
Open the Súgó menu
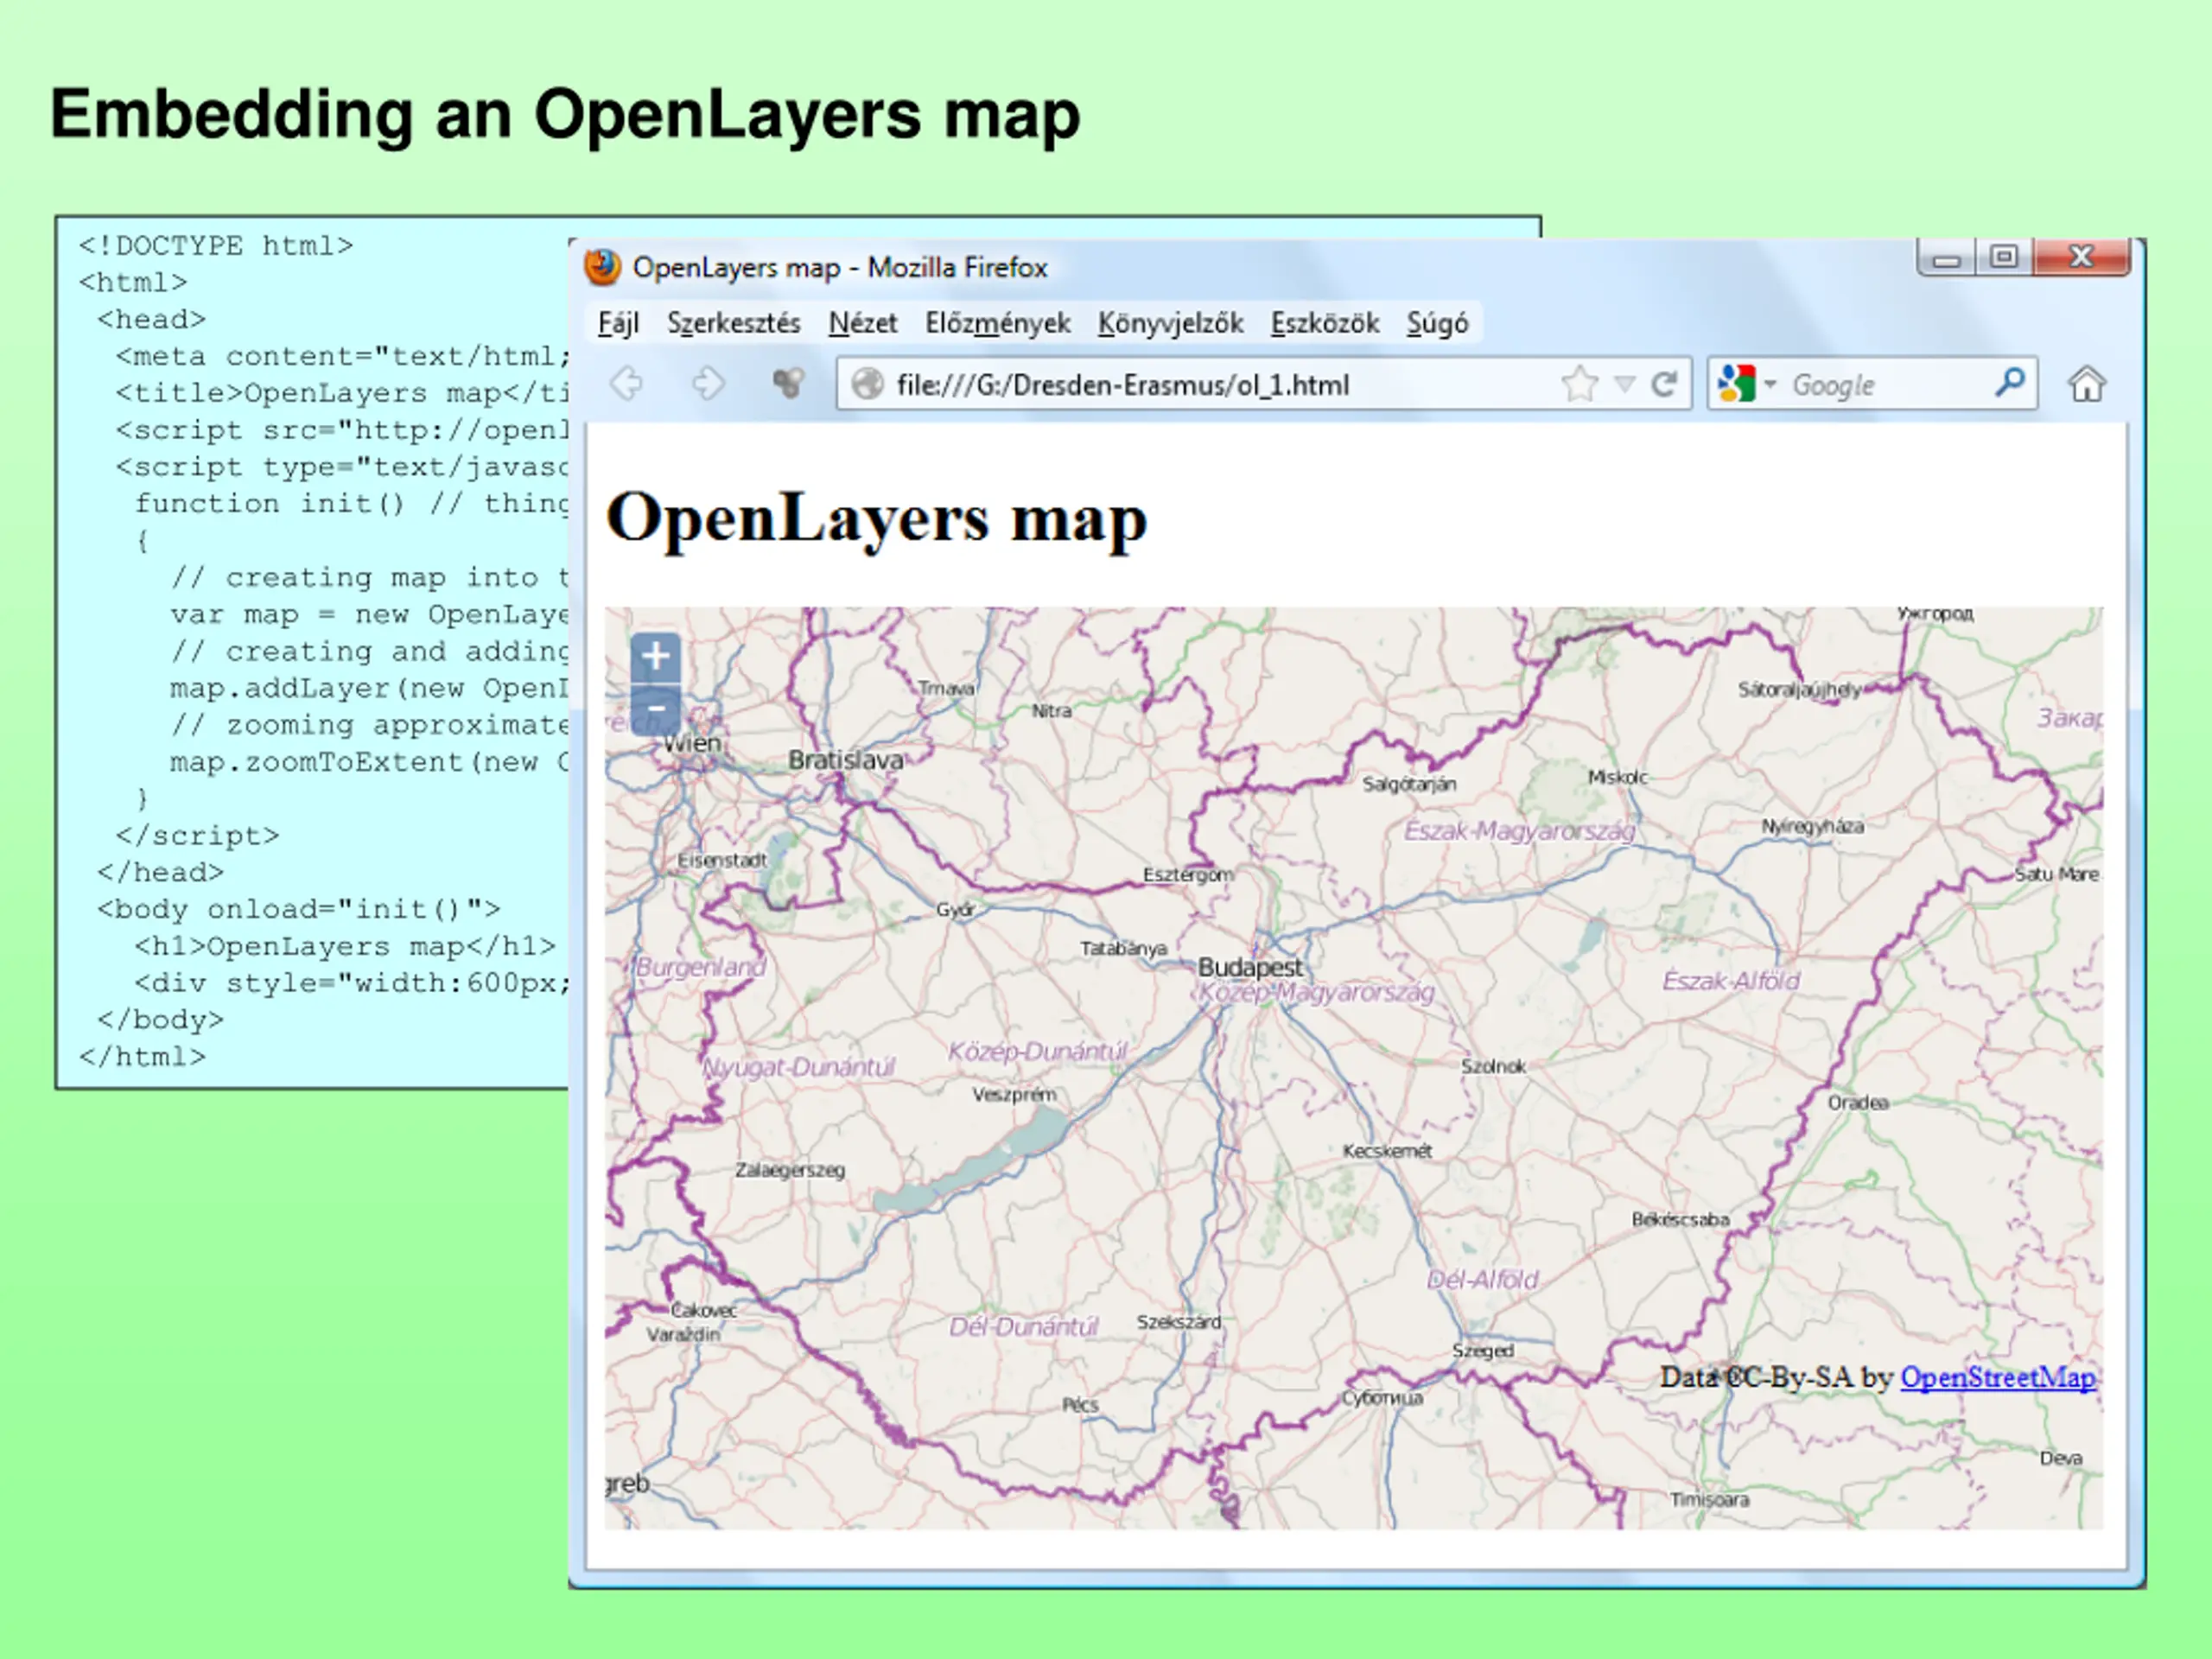coord(1437,323)
